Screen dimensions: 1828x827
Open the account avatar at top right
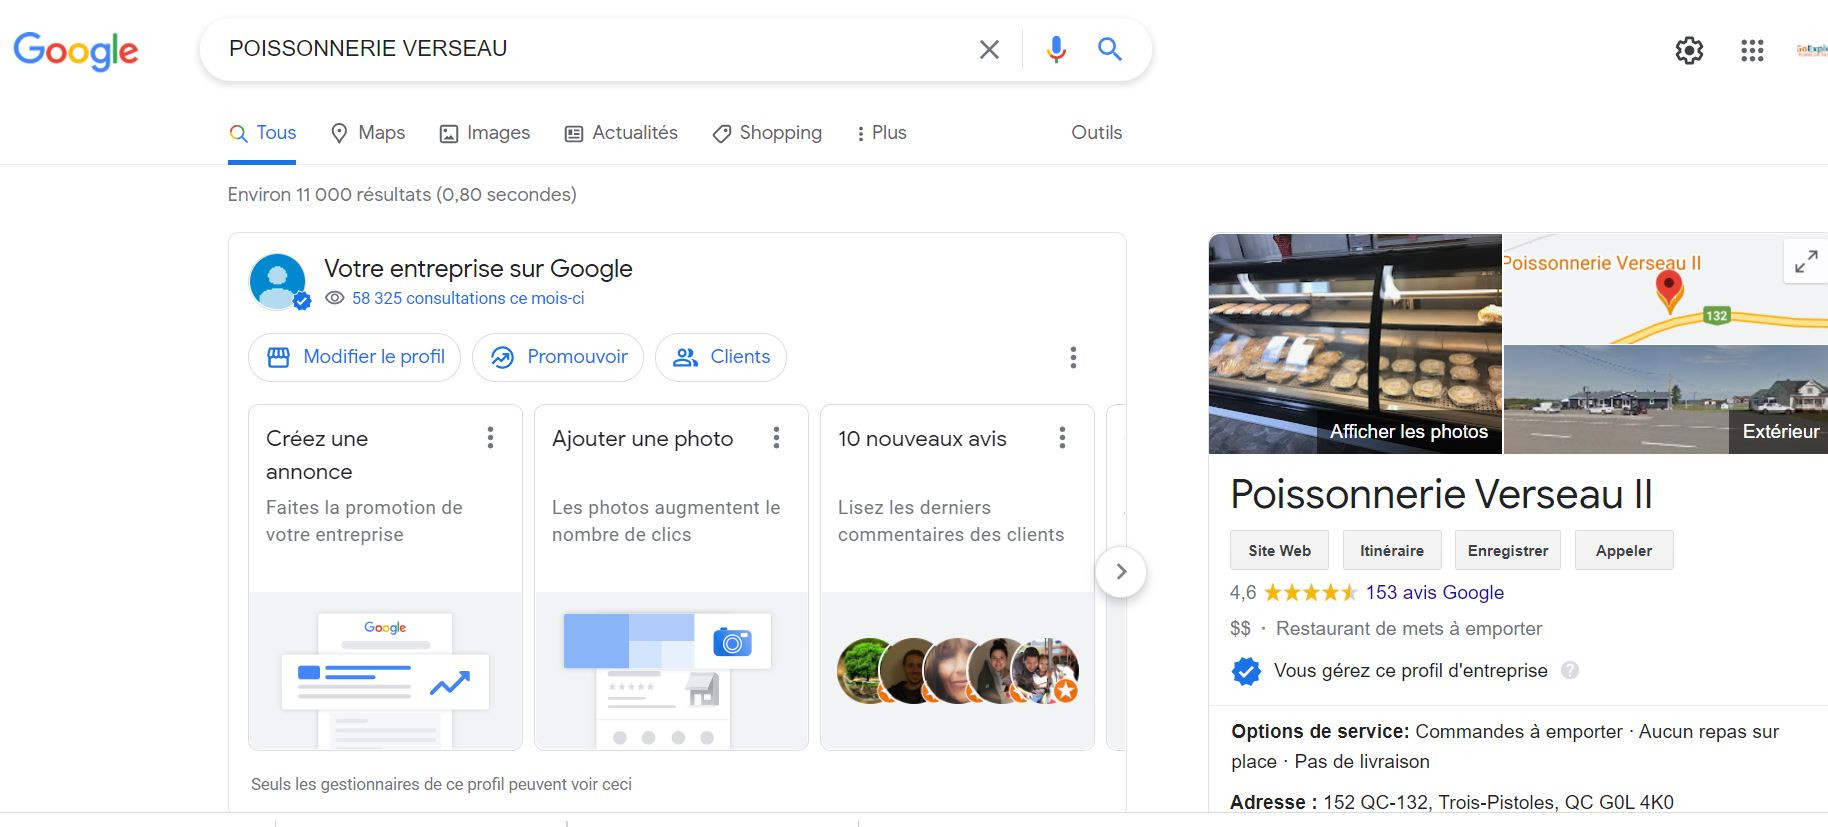1812,50
